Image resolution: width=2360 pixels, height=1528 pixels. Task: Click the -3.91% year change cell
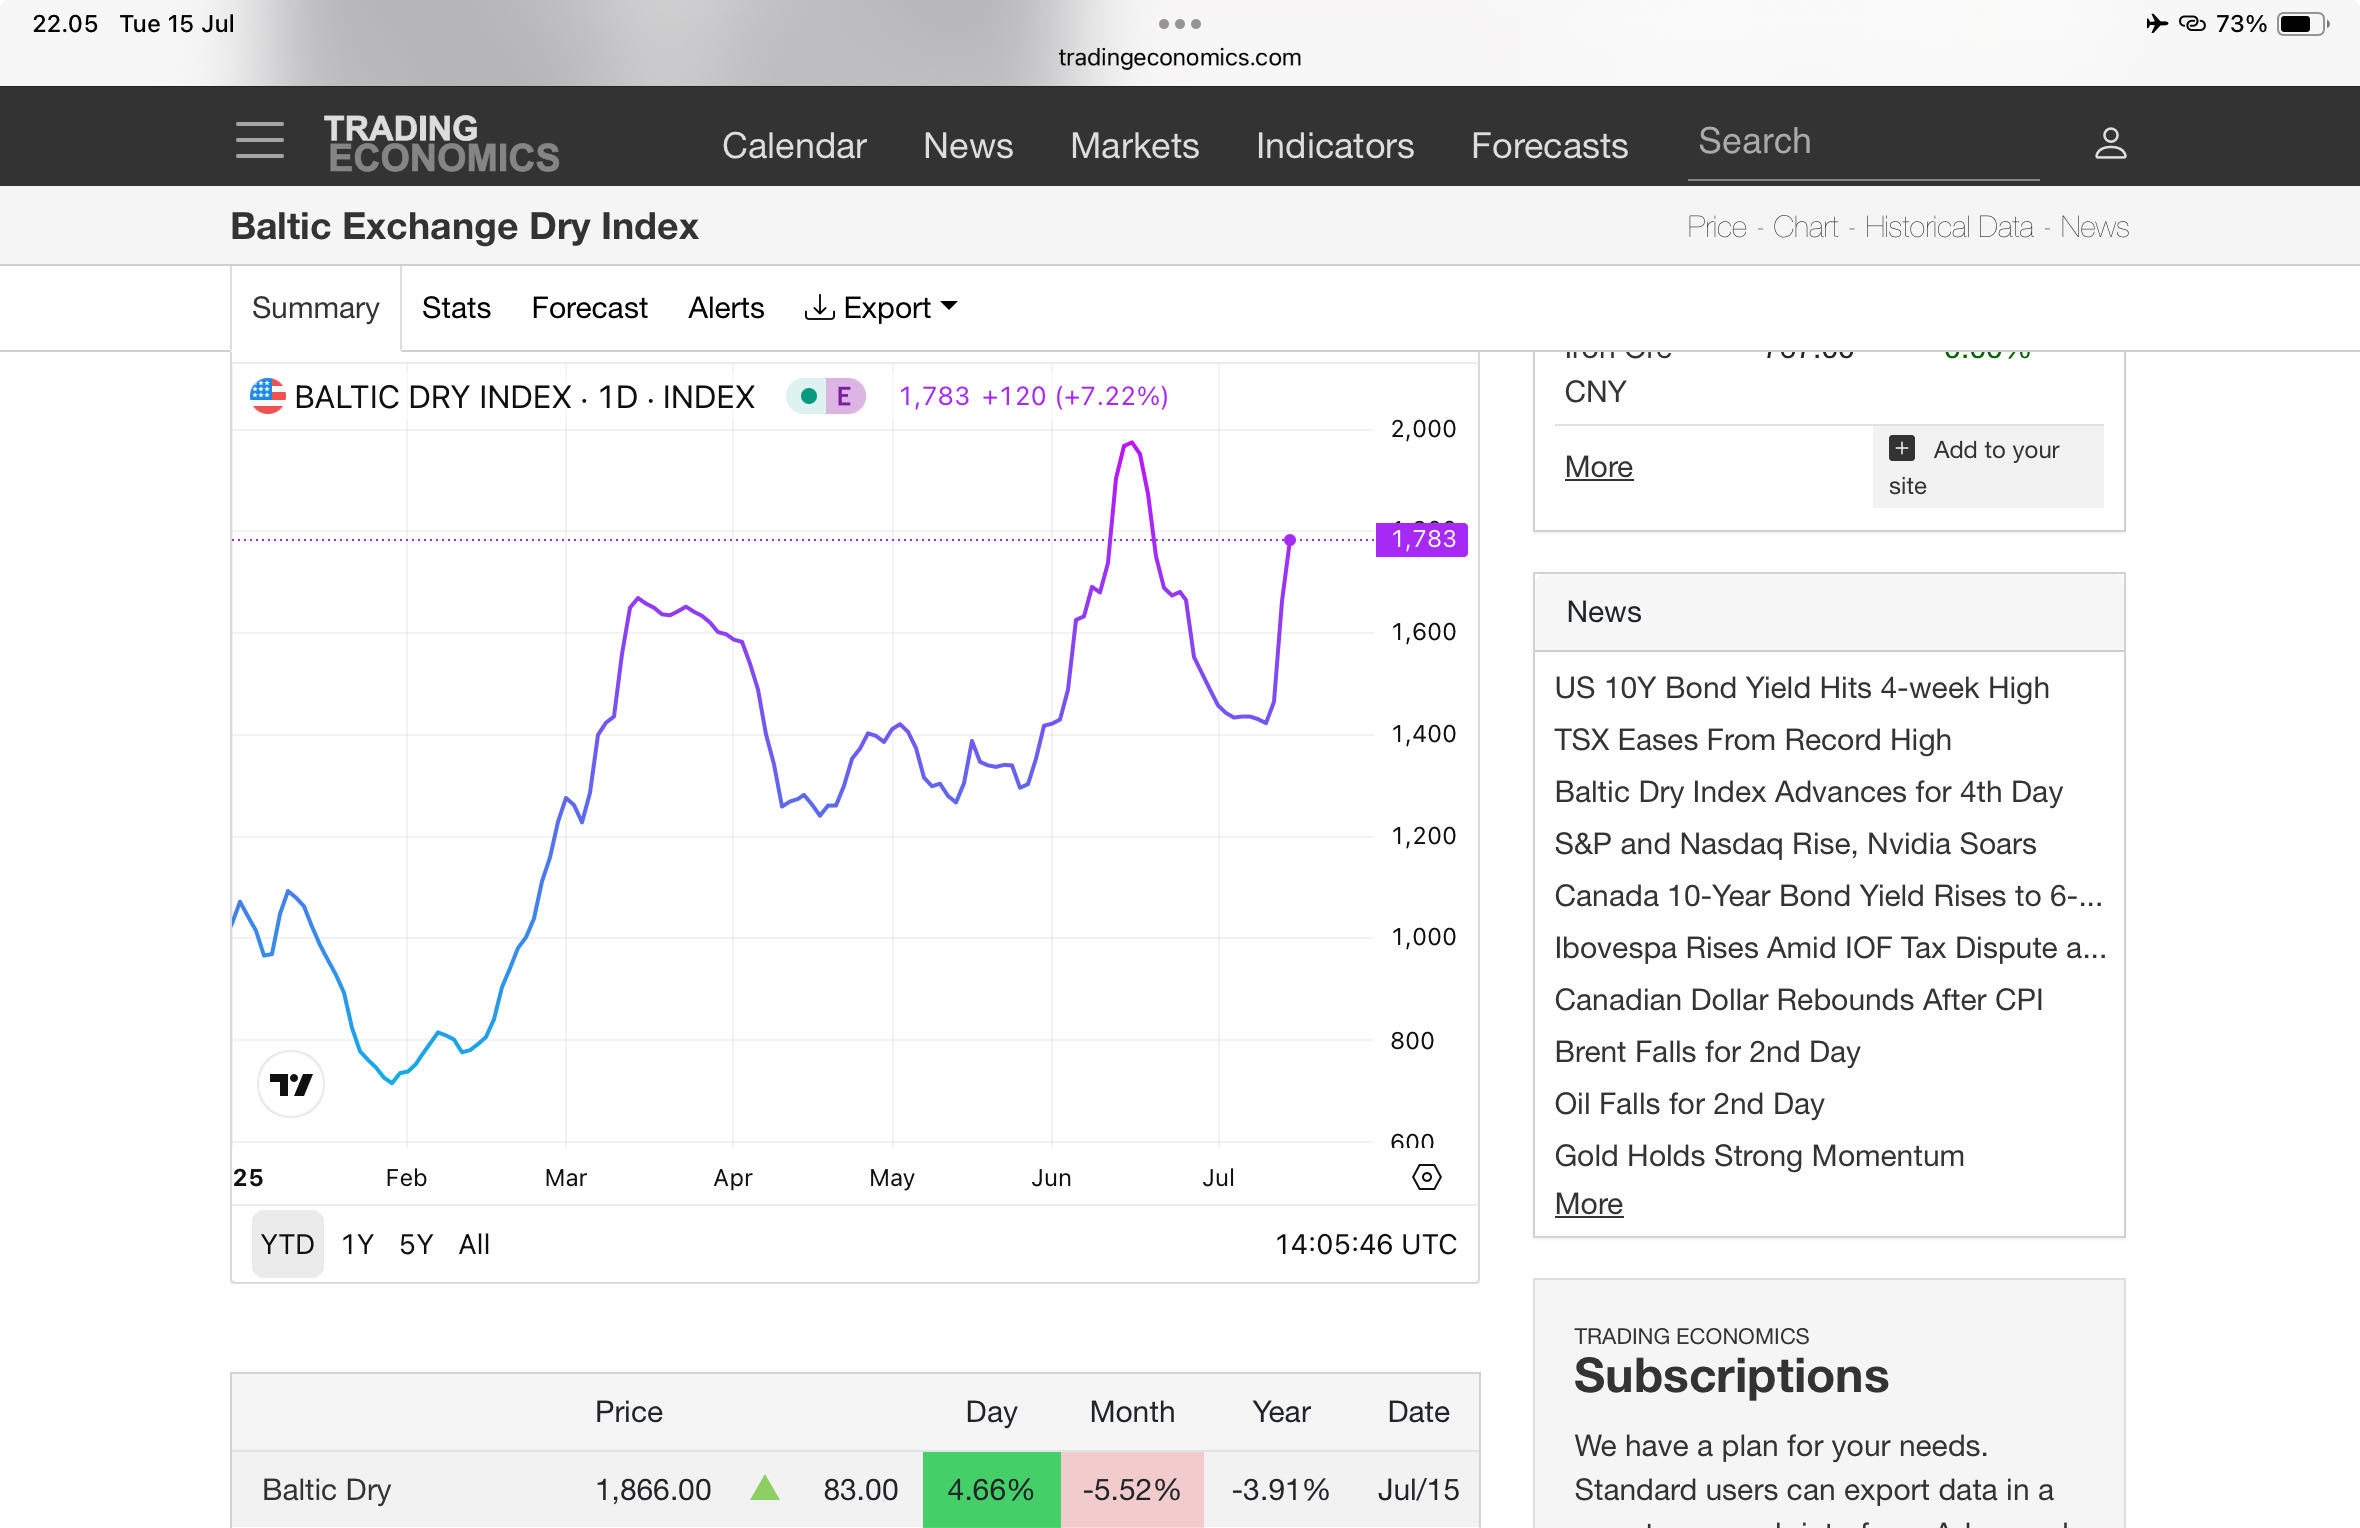coord(1280,1490)
